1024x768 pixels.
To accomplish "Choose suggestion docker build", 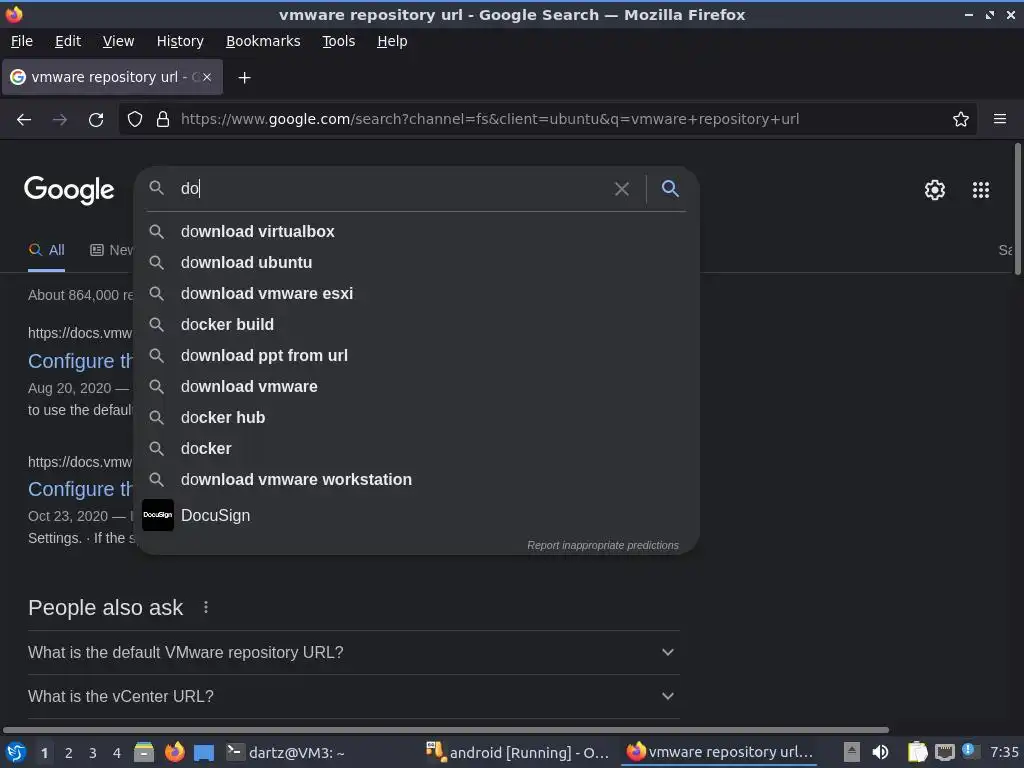I will point(416,325).
